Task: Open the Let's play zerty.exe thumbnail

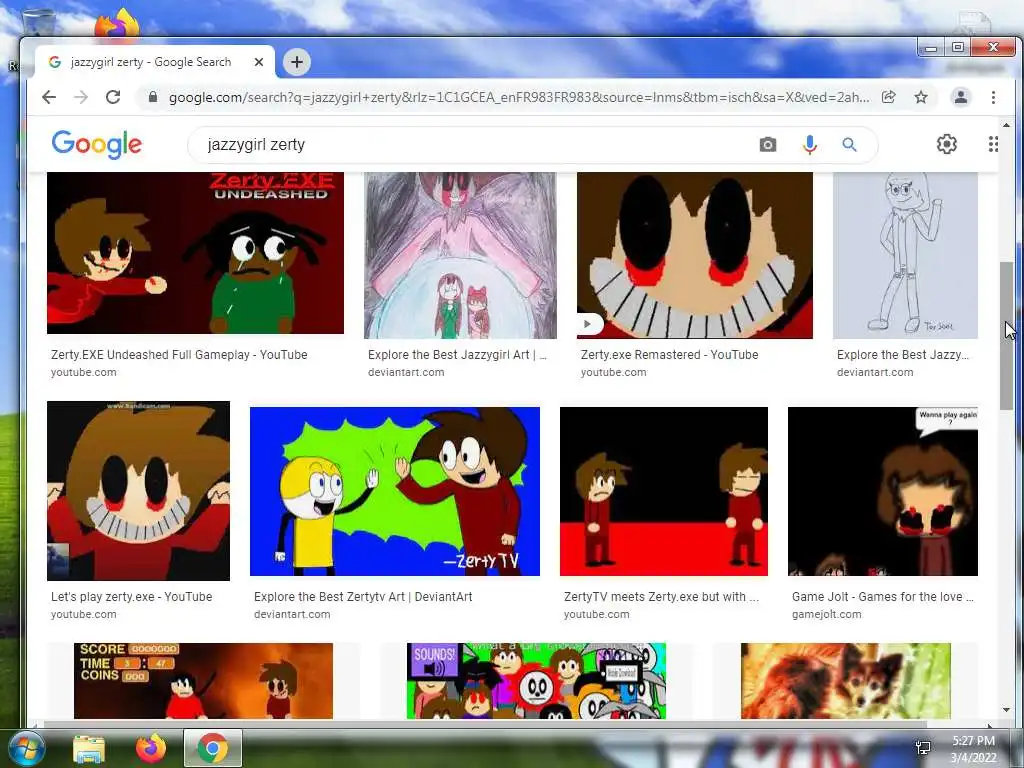Action: pyautogui.click(x=138, y=490)
